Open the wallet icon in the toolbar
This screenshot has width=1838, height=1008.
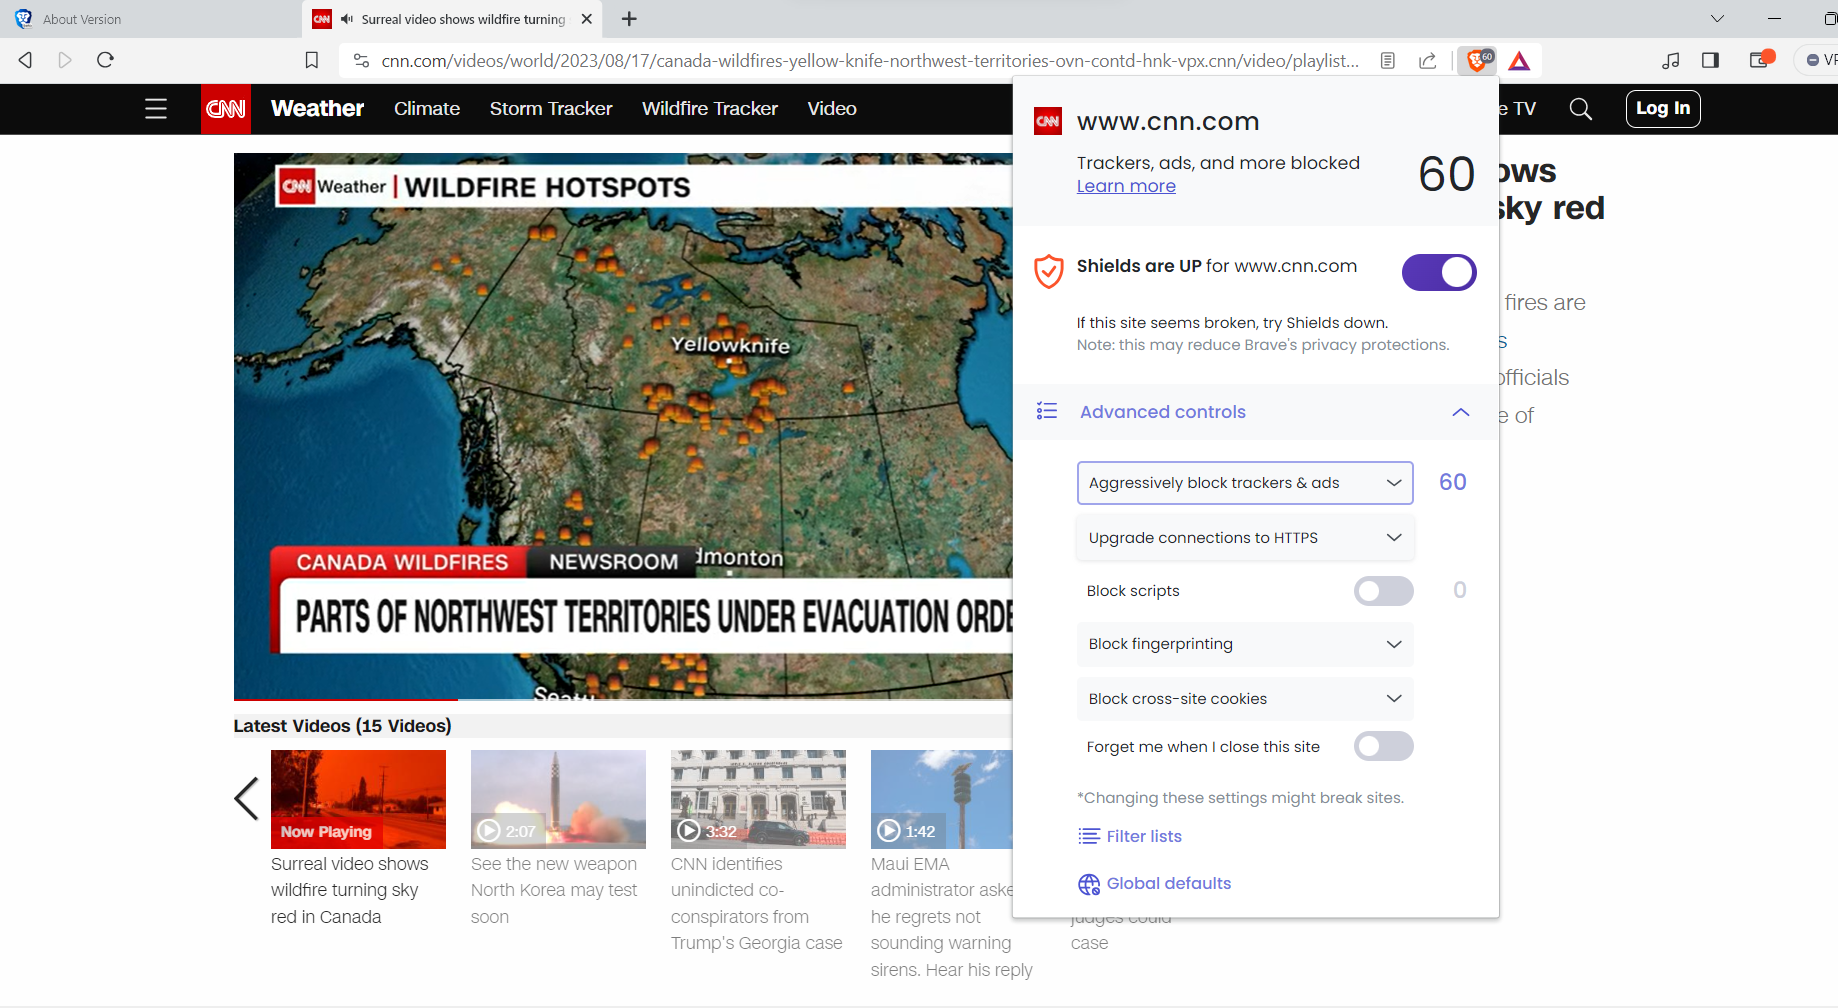click(1760, 60)
